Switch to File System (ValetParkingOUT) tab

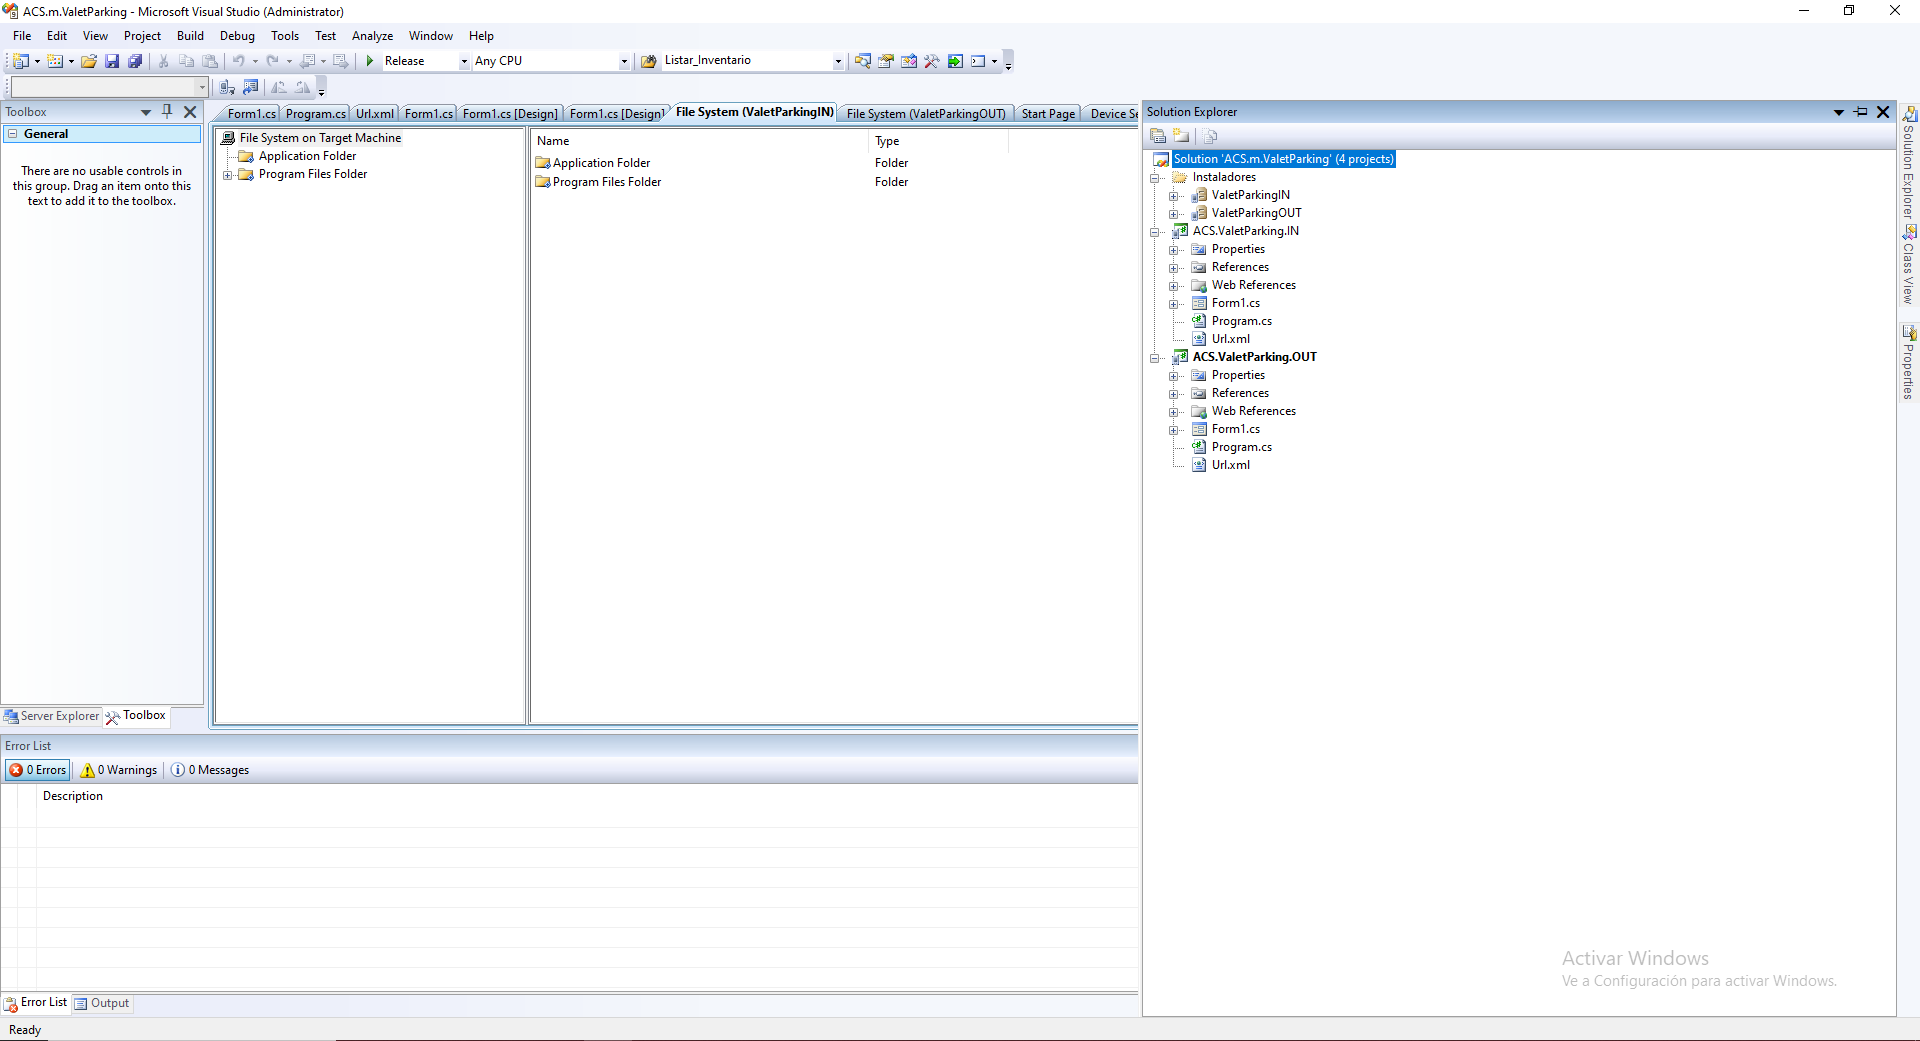click(x=925, y=114)
